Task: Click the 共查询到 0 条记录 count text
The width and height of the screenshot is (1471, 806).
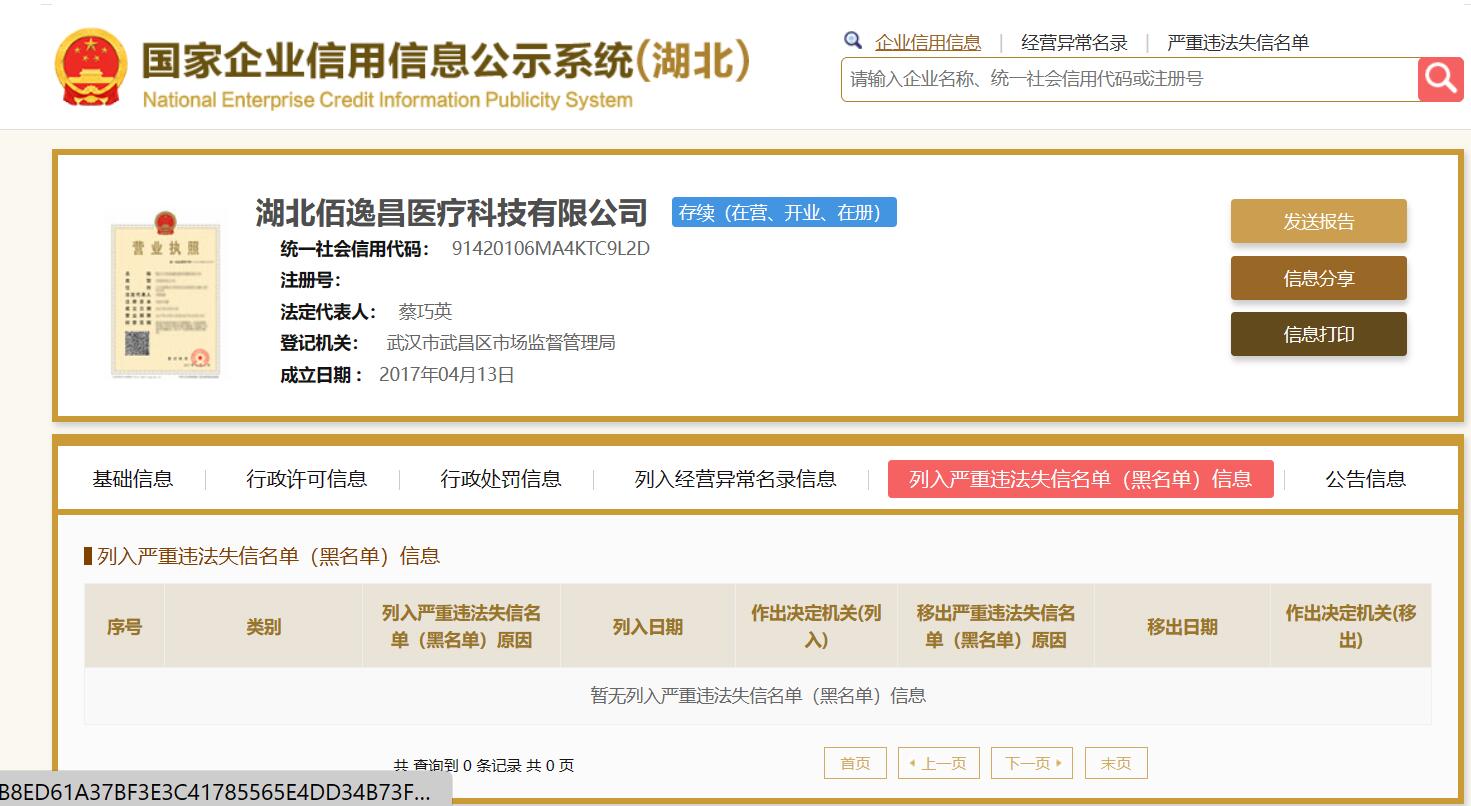Action: coord(484,766)
